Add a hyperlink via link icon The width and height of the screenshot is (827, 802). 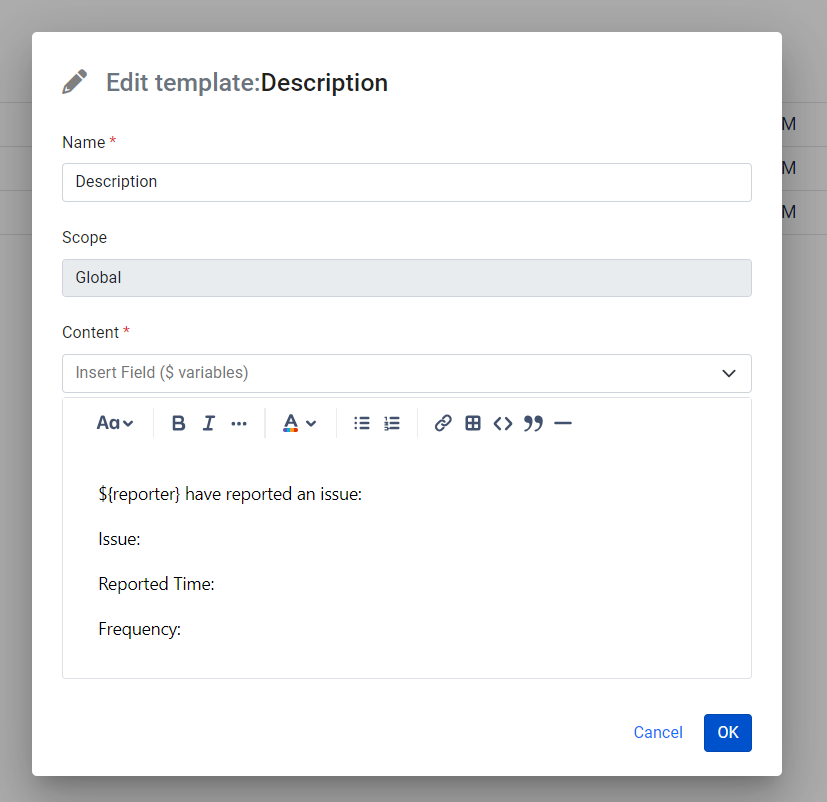coord(443,423)
